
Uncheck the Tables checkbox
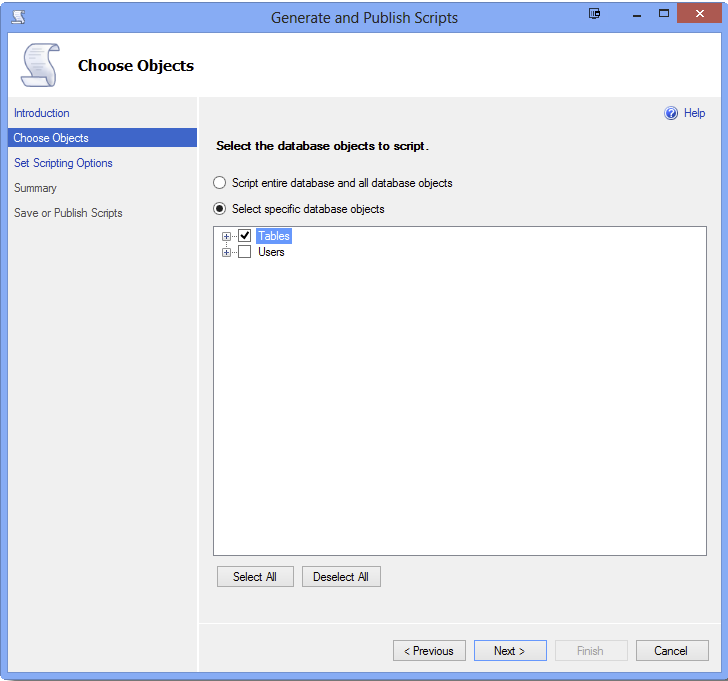245,236
